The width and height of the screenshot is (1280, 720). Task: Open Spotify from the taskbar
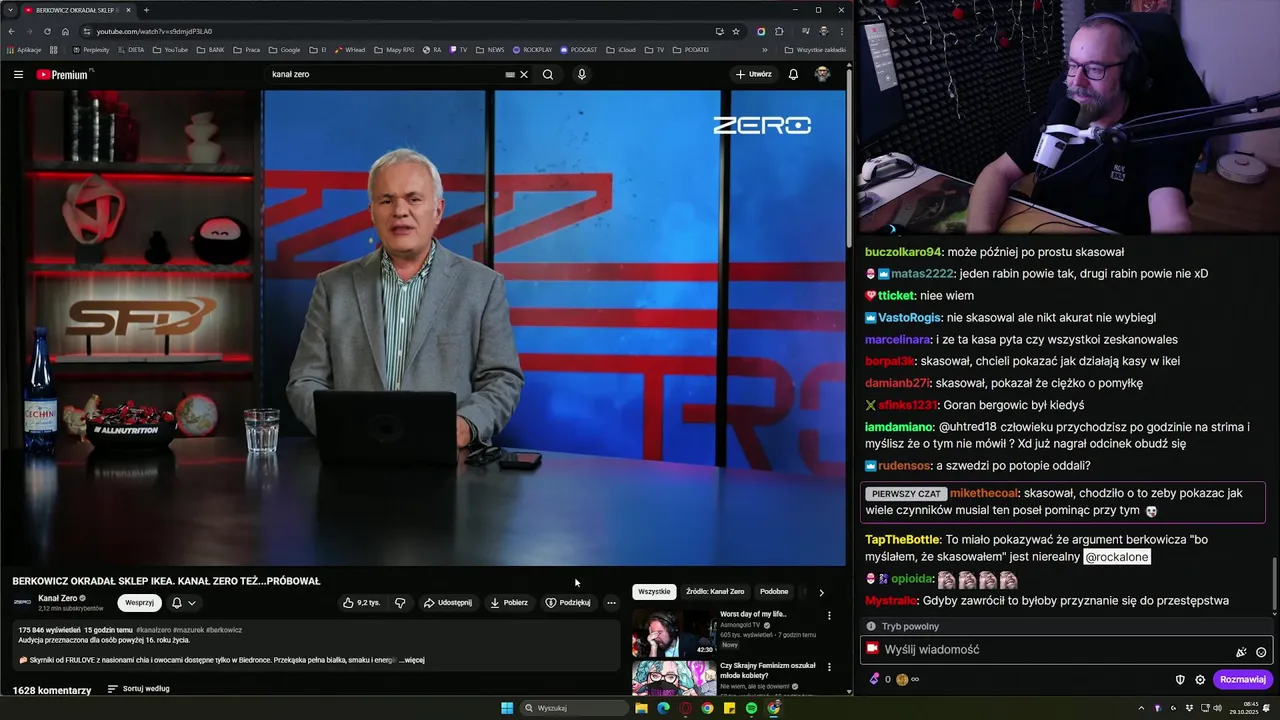click(x=751, y=708)
